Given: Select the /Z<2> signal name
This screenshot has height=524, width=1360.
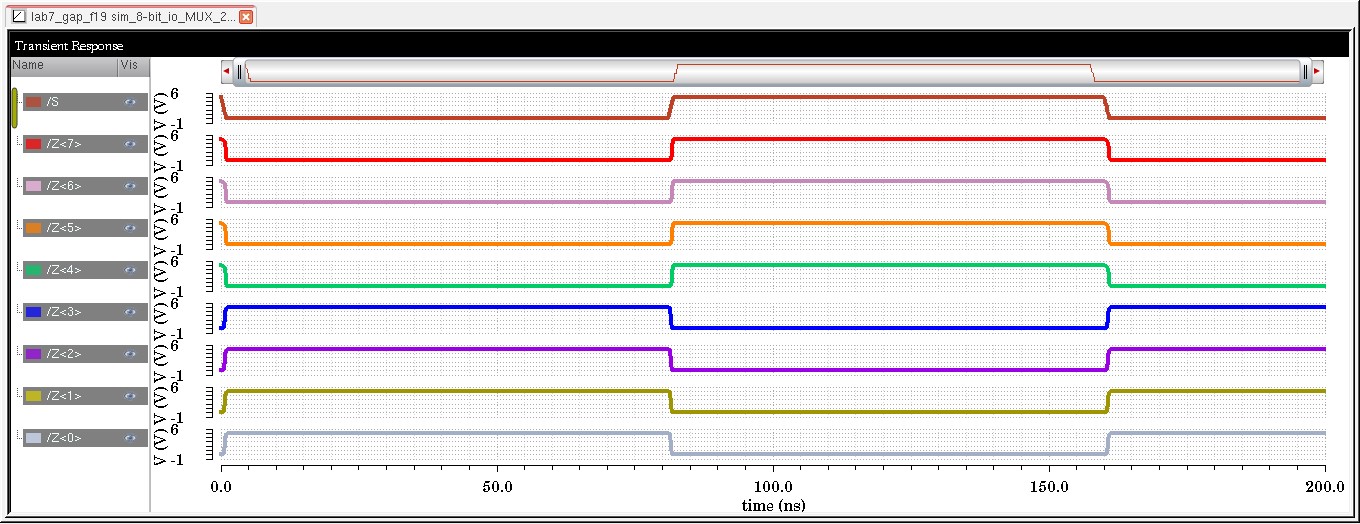Looking at the screenshot, I should [63, 354].
